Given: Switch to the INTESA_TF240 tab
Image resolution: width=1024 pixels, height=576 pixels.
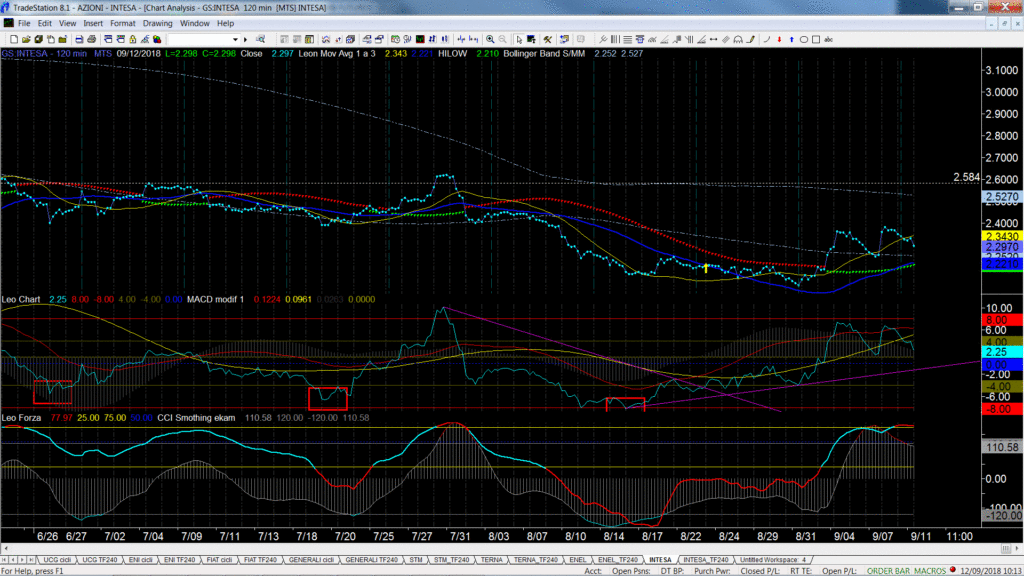Looking at the screenshot, I should click(705, 560).
